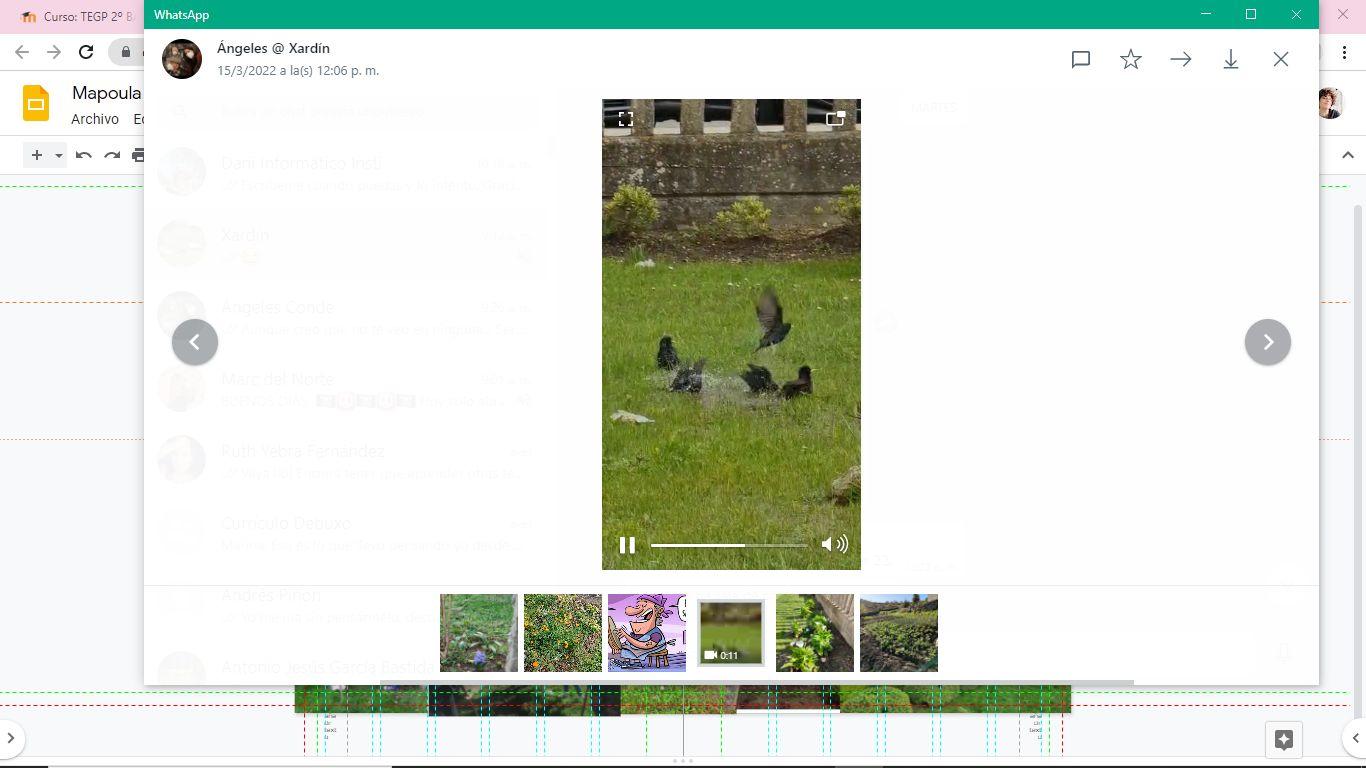Select the 0:11 video thumbnail

731,633
